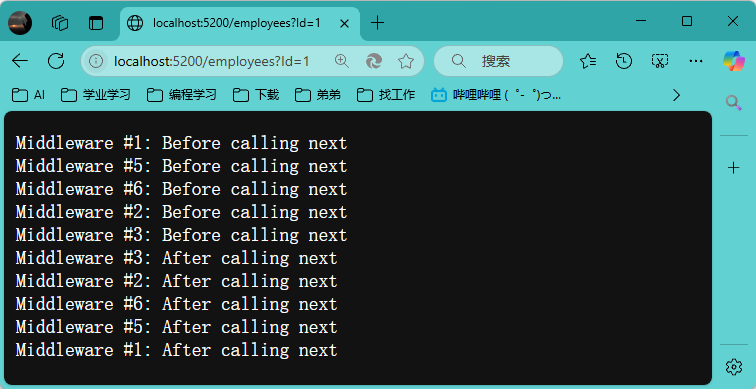Open sidebar settings gear
This screenshot has height=389, width=756.
[734, 367]
